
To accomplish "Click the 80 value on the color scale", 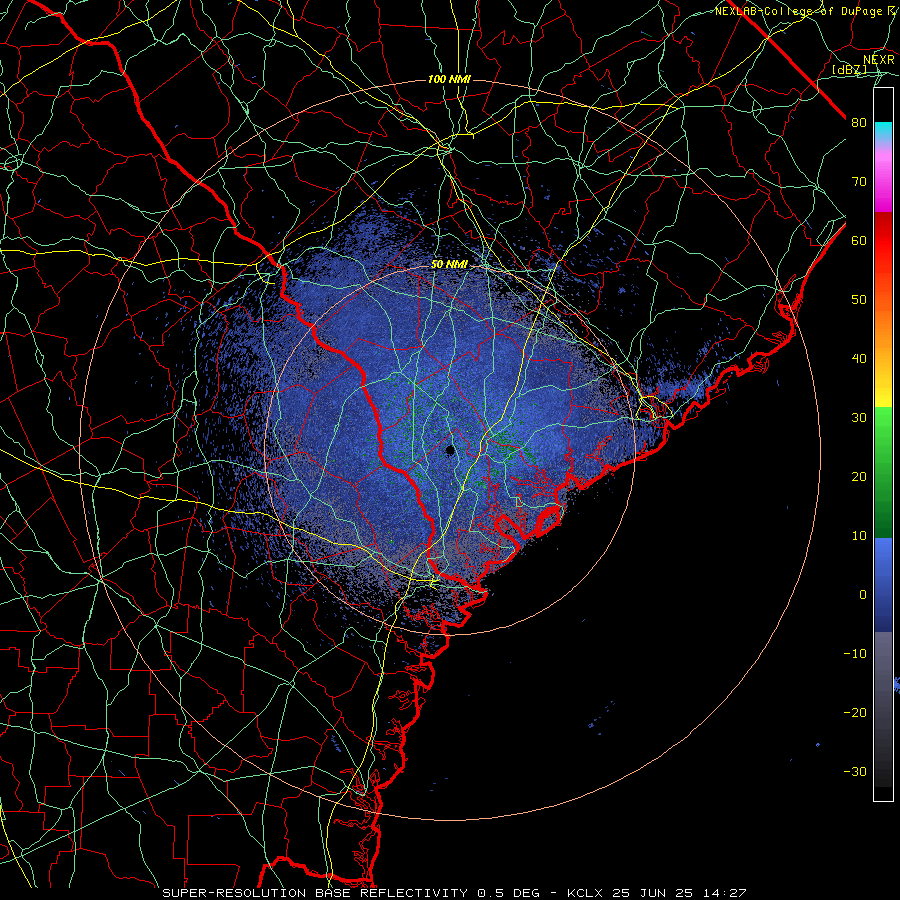I will tap(859, 123).
